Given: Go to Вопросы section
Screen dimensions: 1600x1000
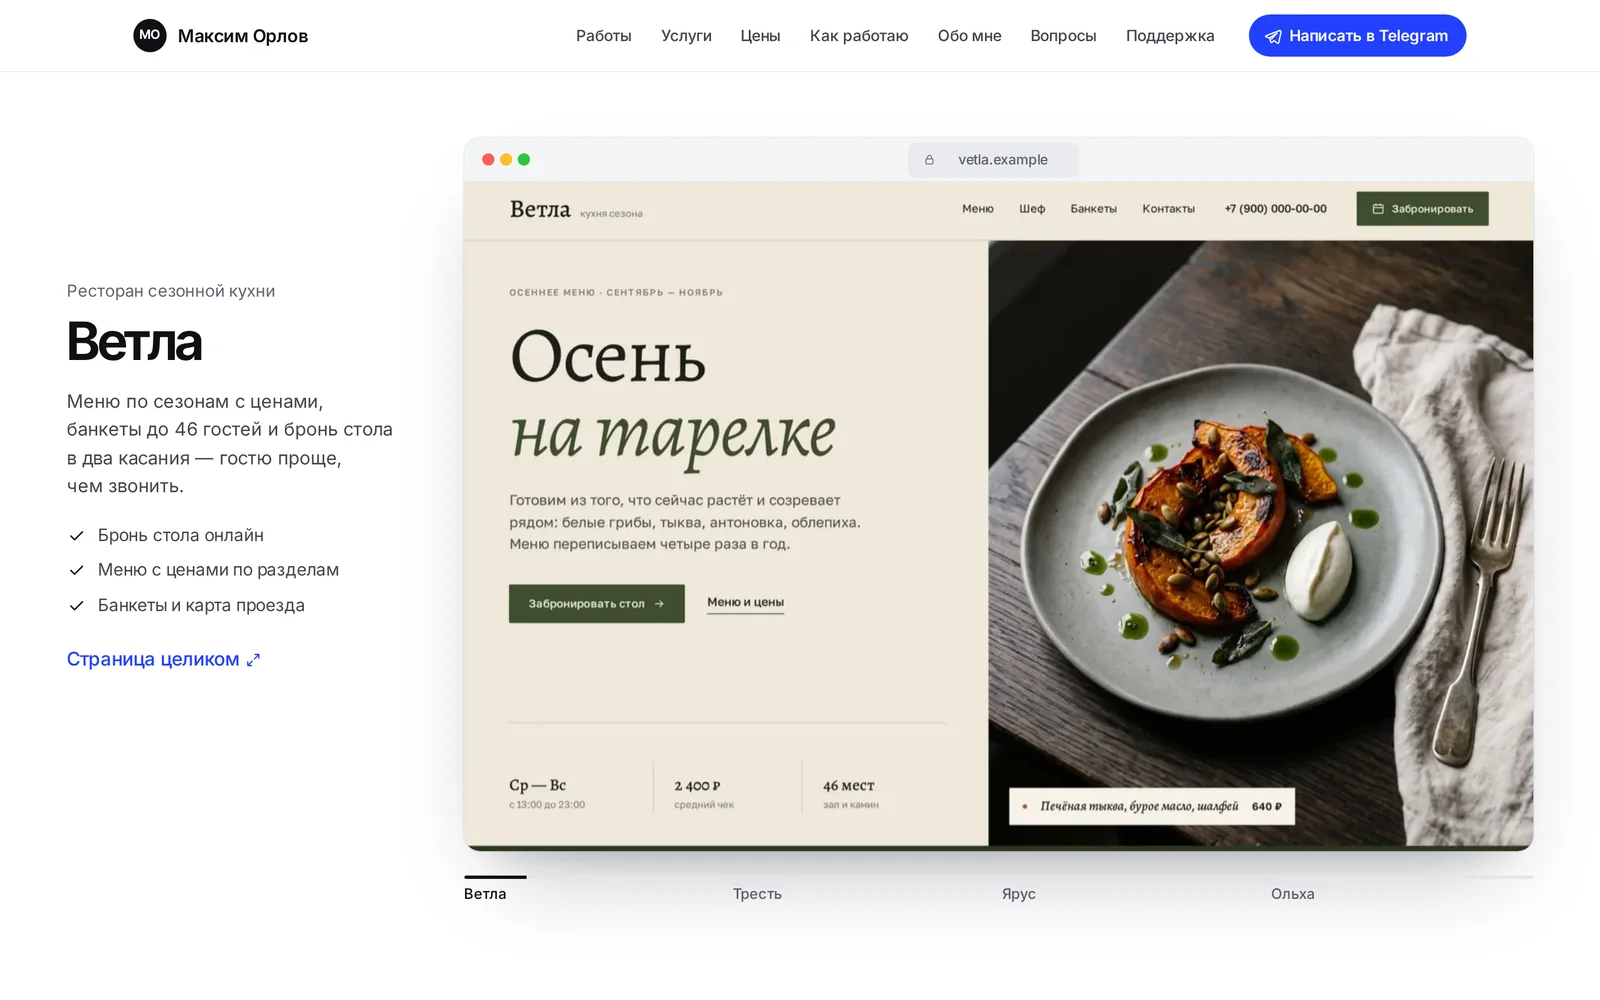Looking at the screenshot, I should click(1063, 36).
